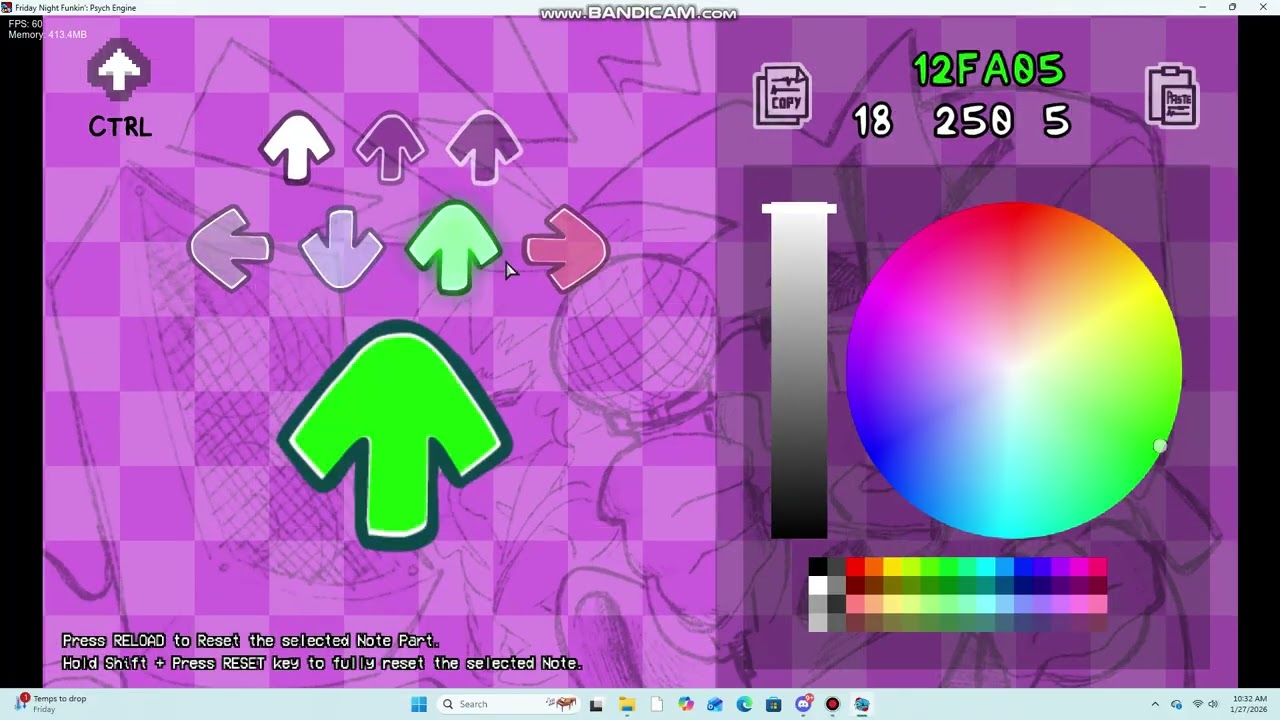Pick the pure blue top-row swatch
This screenshot has width=1280, height=720.
[1024, 566]
